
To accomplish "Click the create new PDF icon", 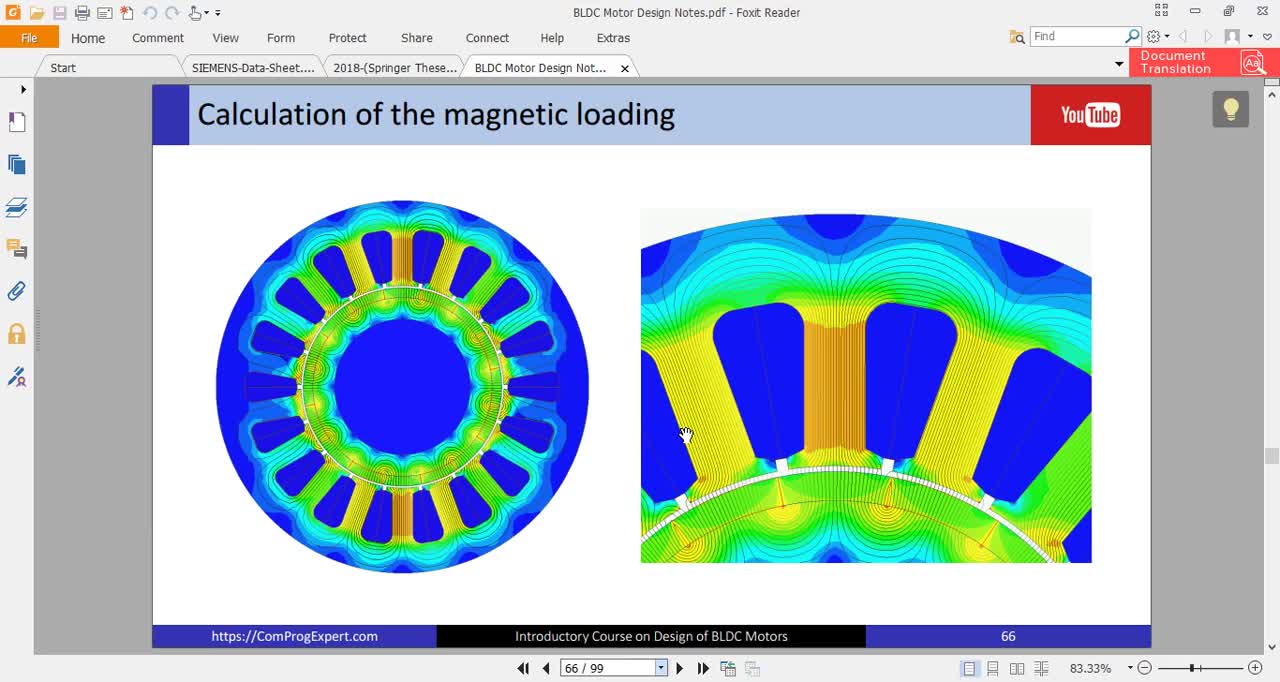I will coord(127,13).
